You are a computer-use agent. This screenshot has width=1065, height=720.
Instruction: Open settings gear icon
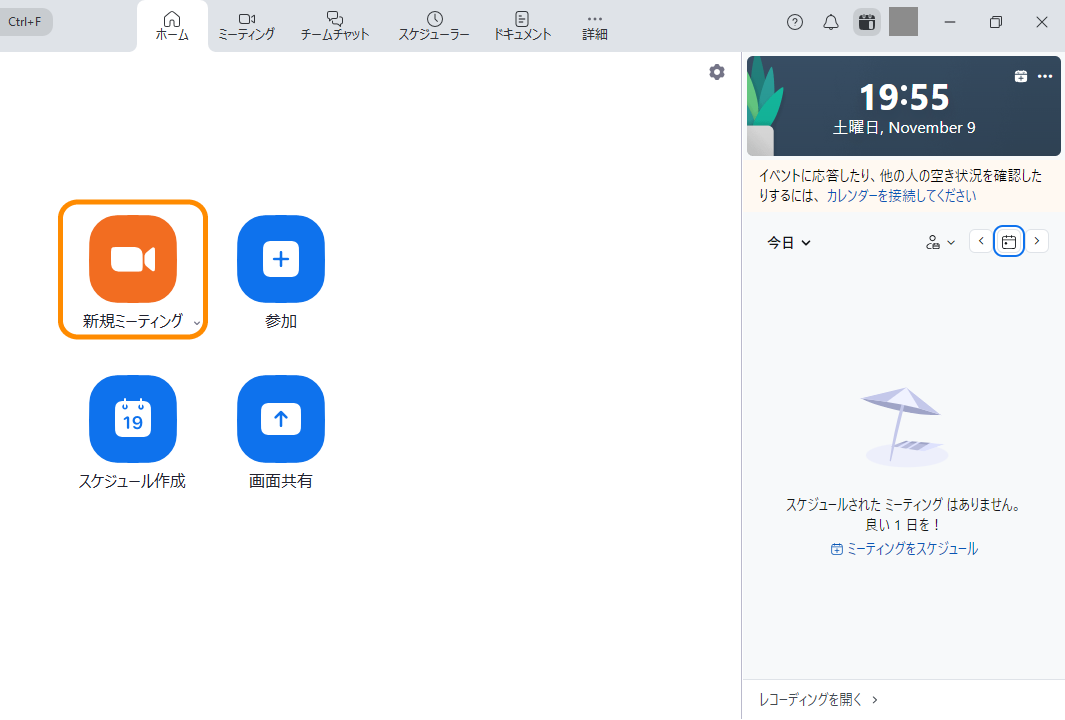coord(717,72)
